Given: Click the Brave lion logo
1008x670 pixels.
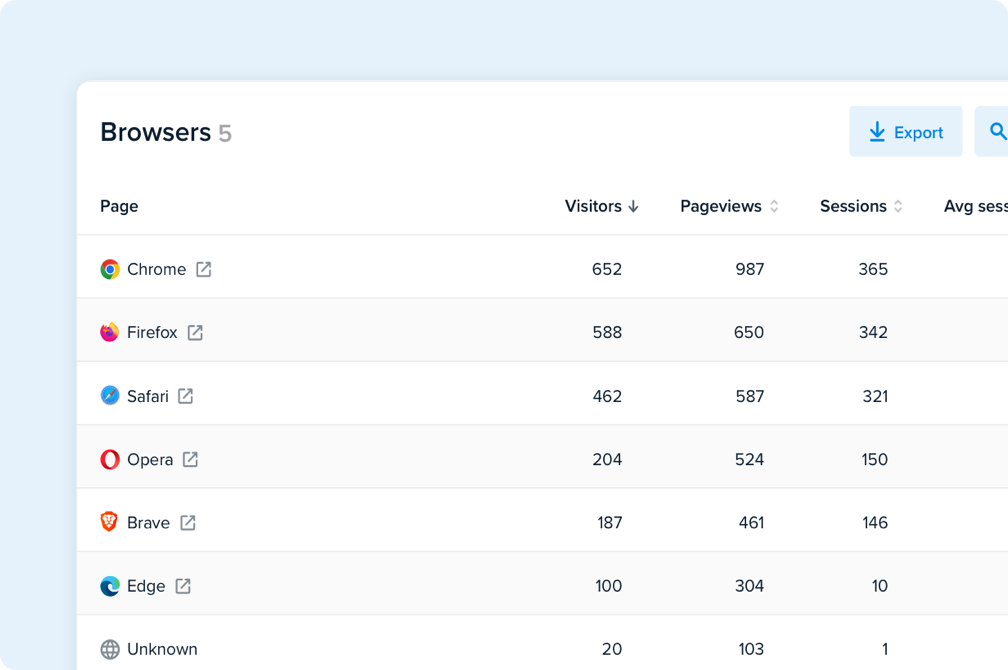Looking at the screenshot, I should pos(109,521).
